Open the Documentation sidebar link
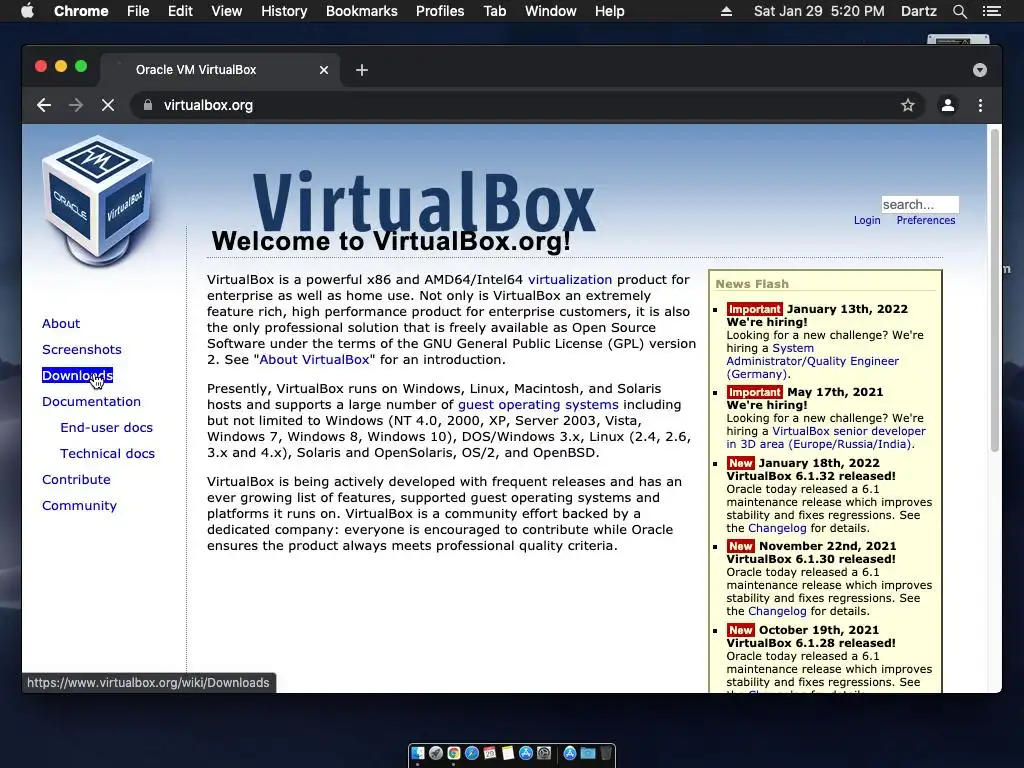 [x=91, y=402]
